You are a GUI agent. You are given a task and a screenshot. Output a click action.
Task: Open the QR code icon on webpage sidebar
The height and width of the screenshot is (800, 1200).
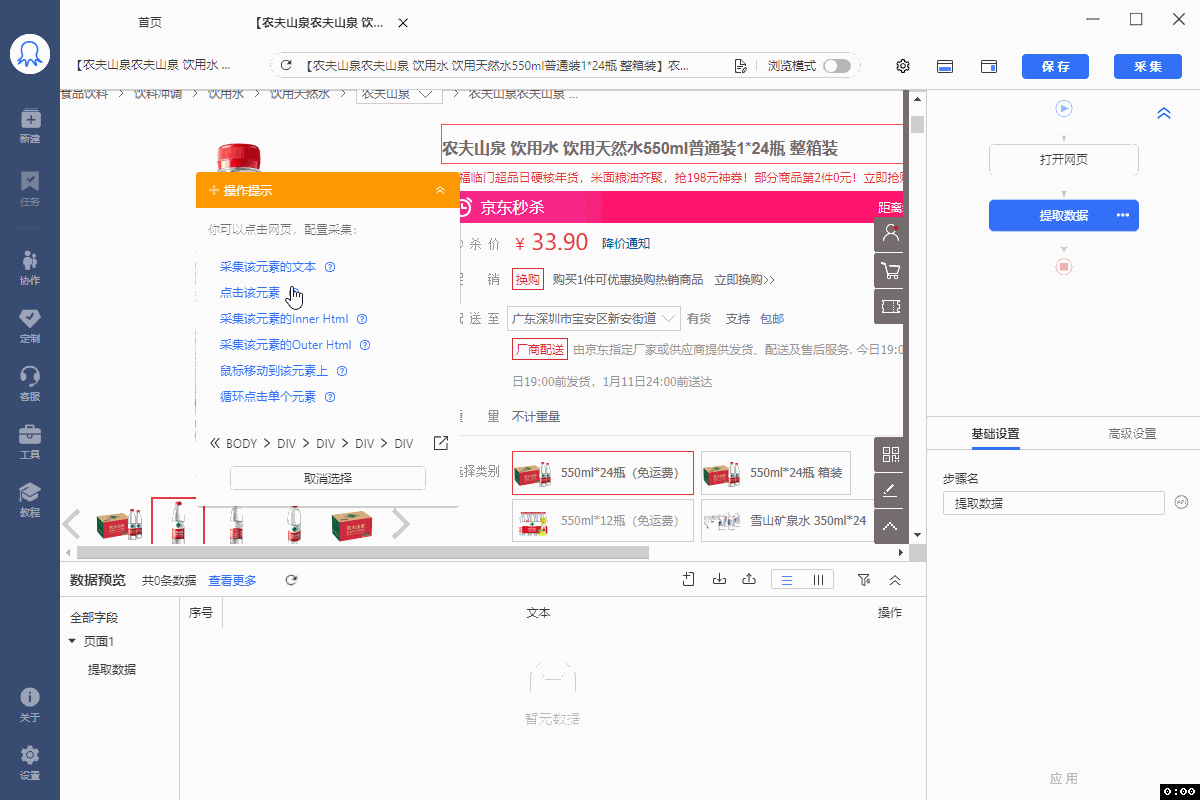pos(890,455)
